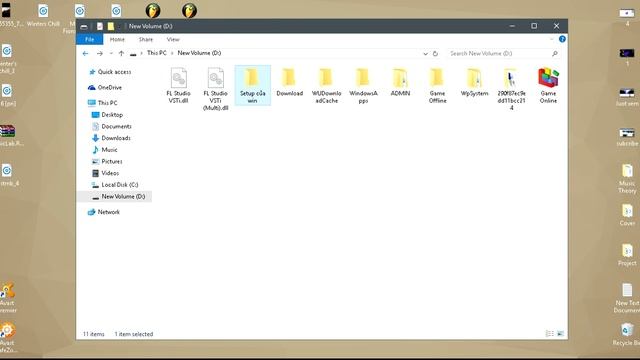The height and width of the screenshot is (360, 640).
Task: Open the Download folder
Action: [x=289, y=82]
